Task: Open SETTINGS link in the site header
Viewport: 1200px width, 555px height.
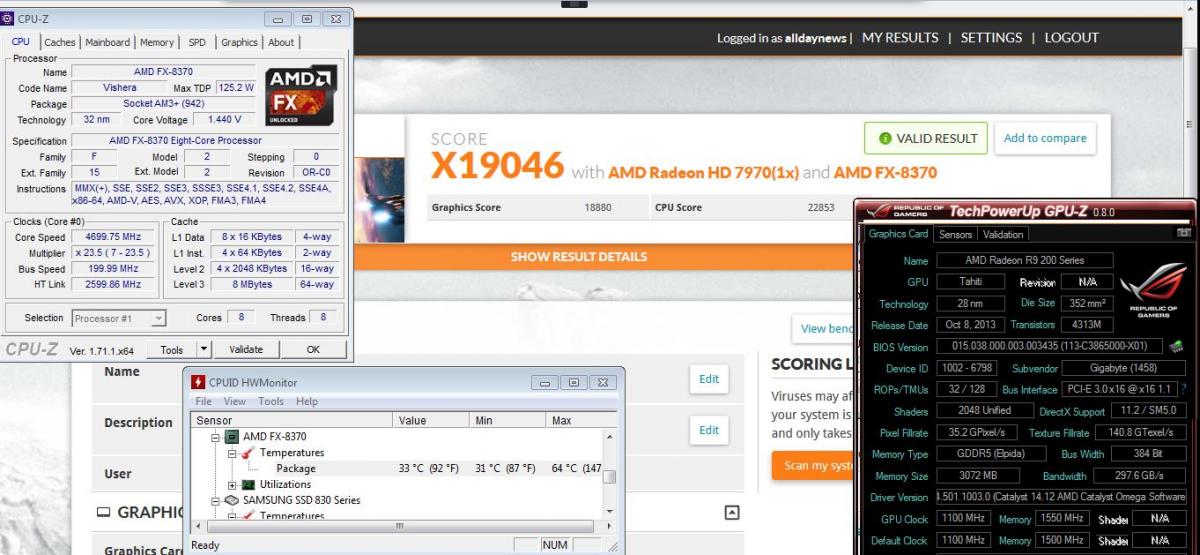Action: click(991, 37)
